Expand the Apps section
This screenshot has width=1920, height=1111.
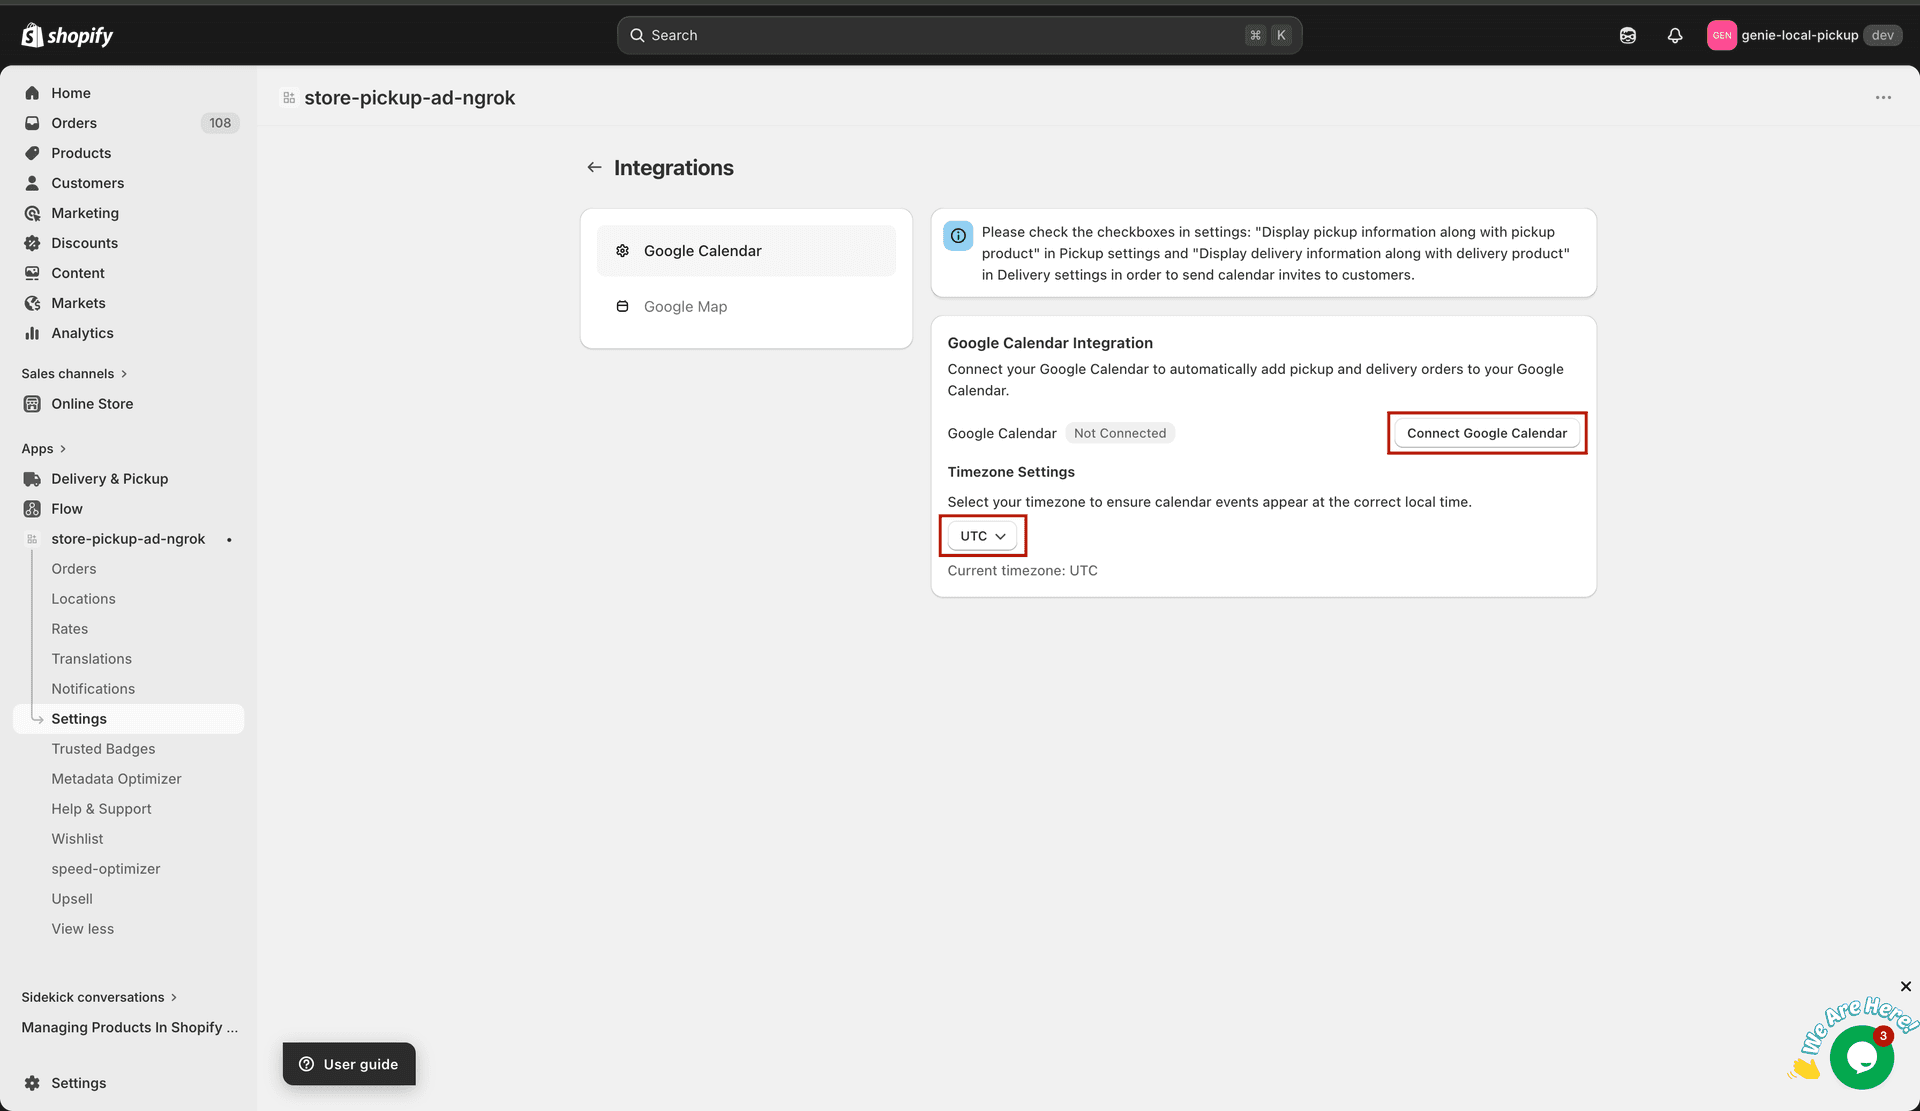43,449
